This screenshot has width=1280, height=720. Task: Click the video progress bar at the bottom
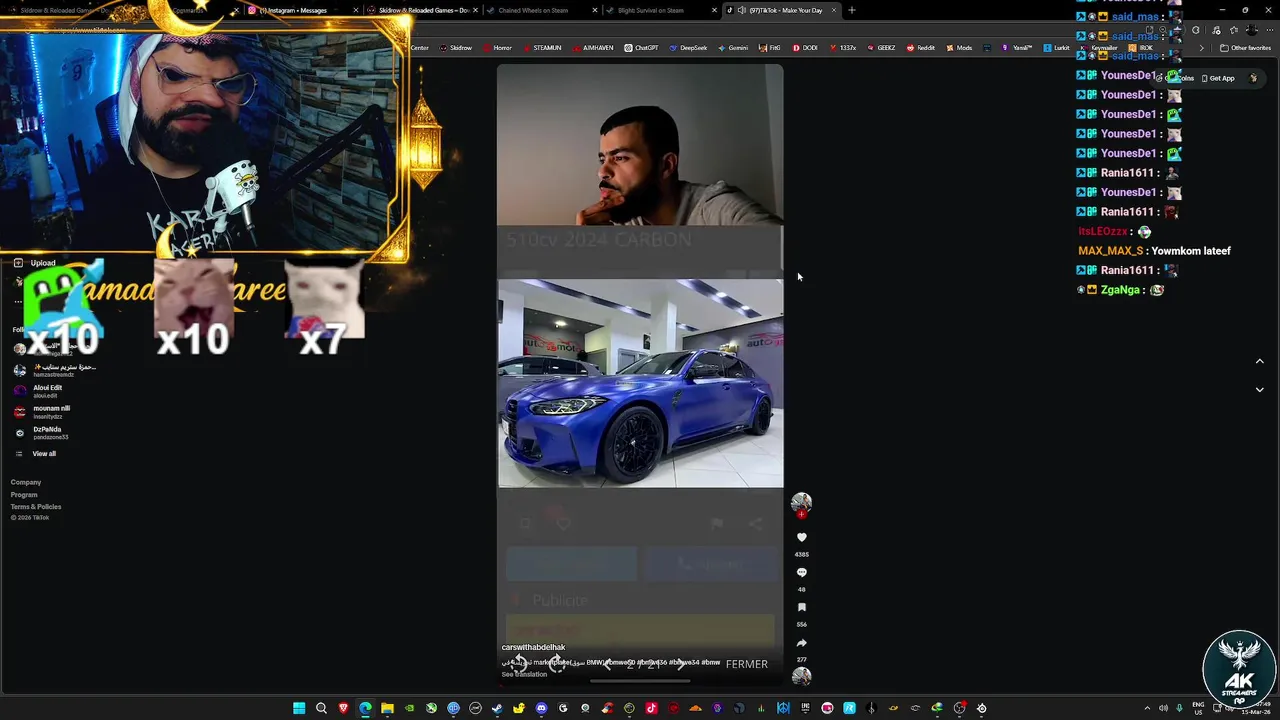pos(640,682)
